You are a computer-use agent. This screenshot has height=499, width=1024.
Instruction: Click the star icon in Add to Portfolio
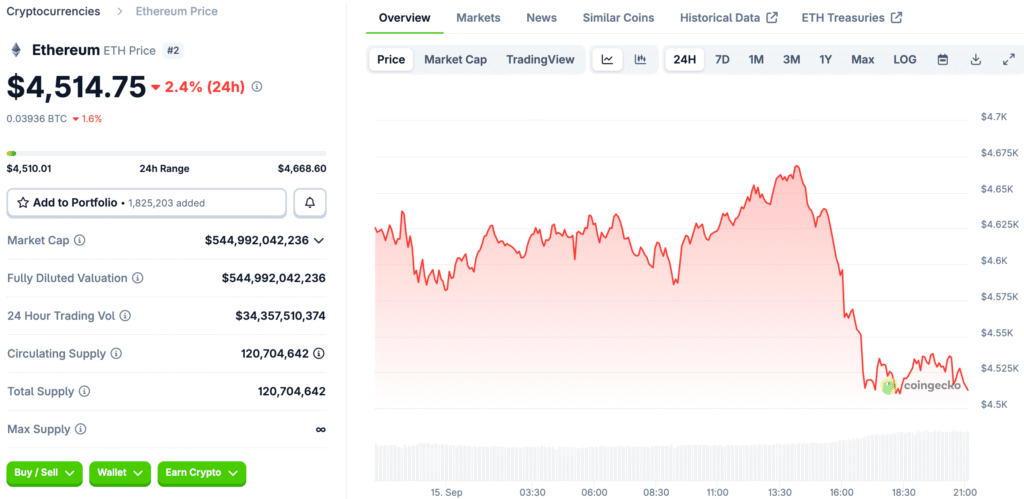[x=23, y=203]
